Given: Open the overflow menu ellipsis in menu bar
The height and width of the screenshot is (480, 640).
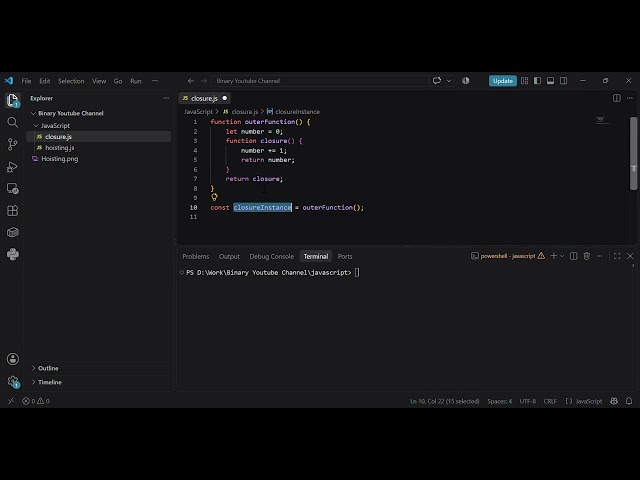Looking at the screenshot, I should (x=155, y=81).
